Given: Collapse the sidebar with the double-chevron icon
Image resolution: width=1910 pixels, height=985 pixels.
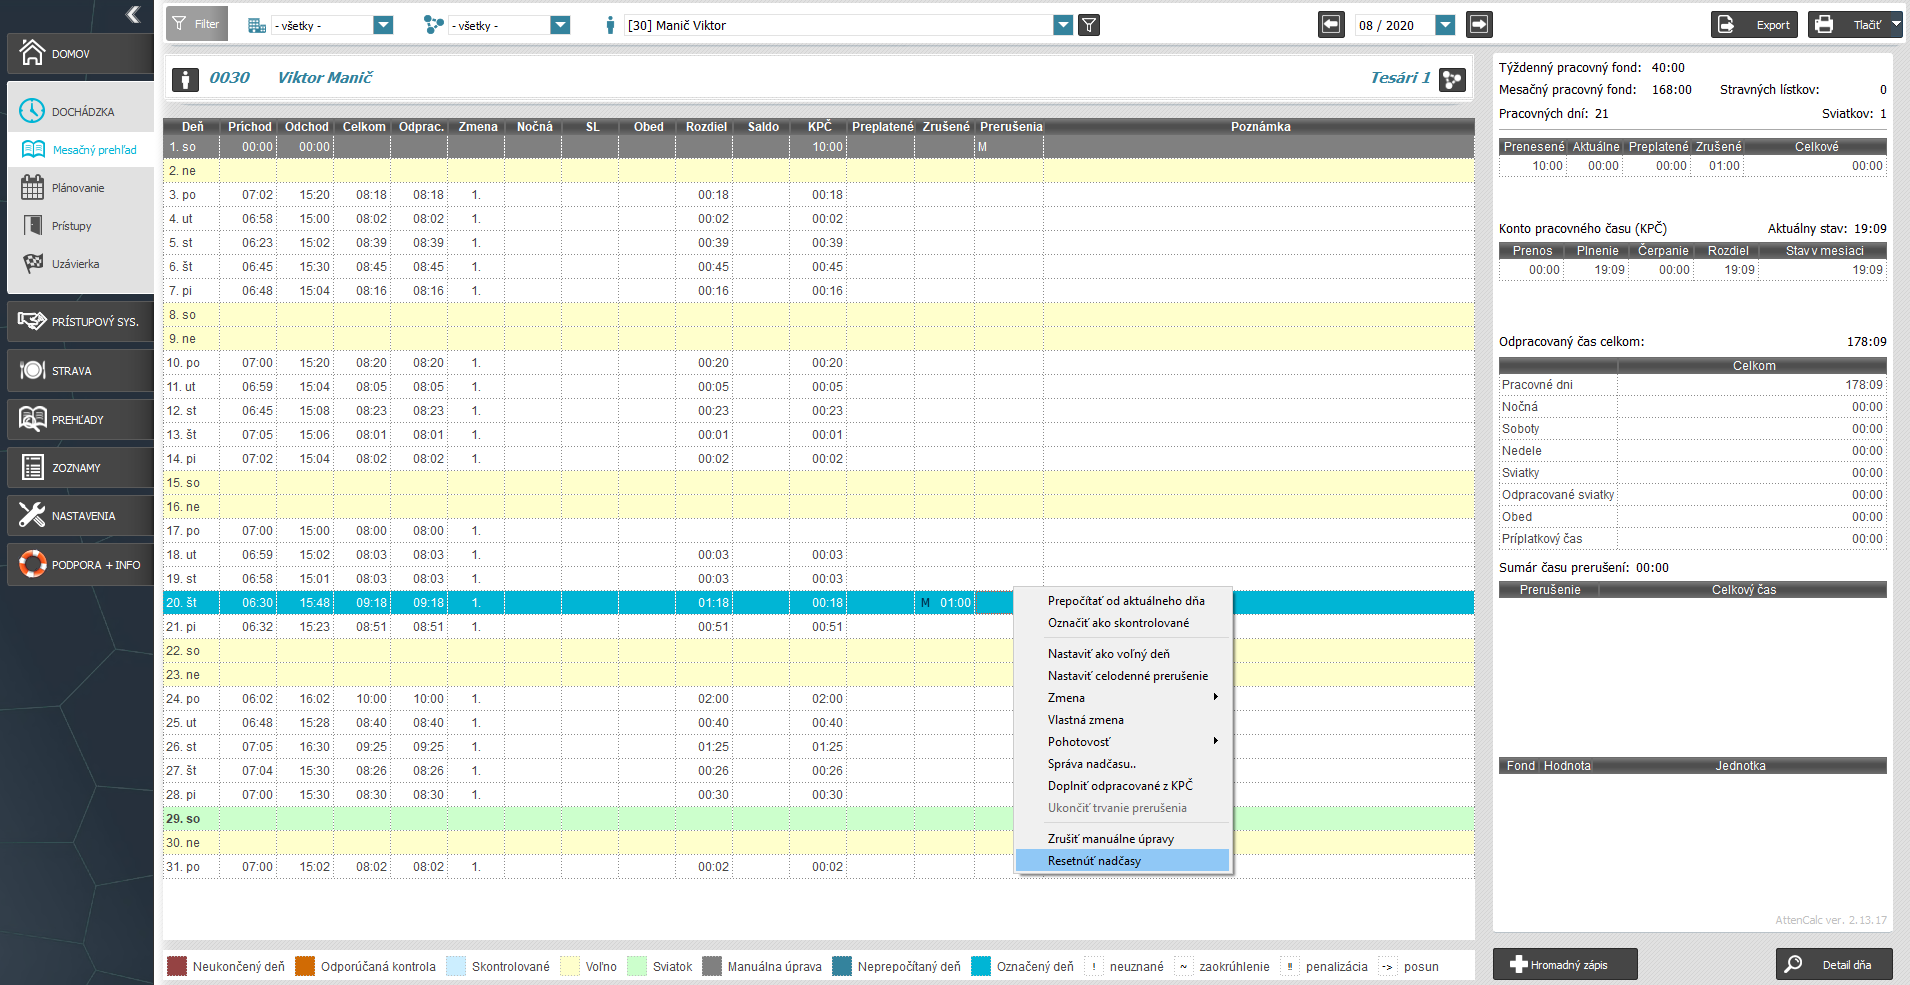Looking at the screenshot, I should tap(133, 14).
